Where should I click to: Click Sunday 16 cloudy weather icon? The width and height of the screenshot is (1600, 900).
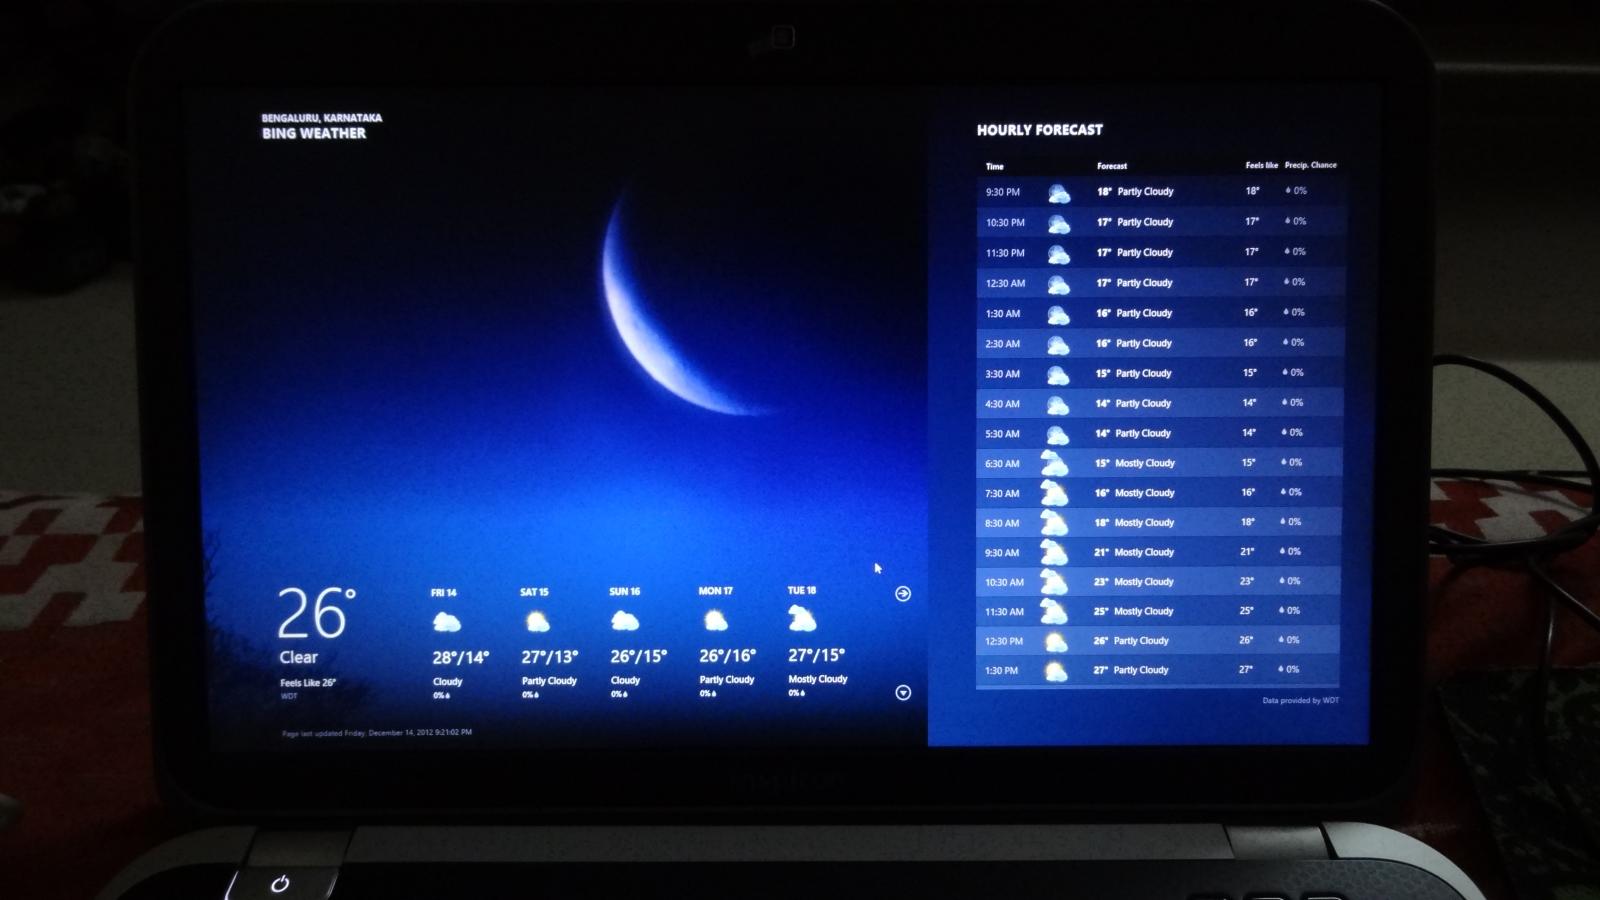[x=625, y=622]
